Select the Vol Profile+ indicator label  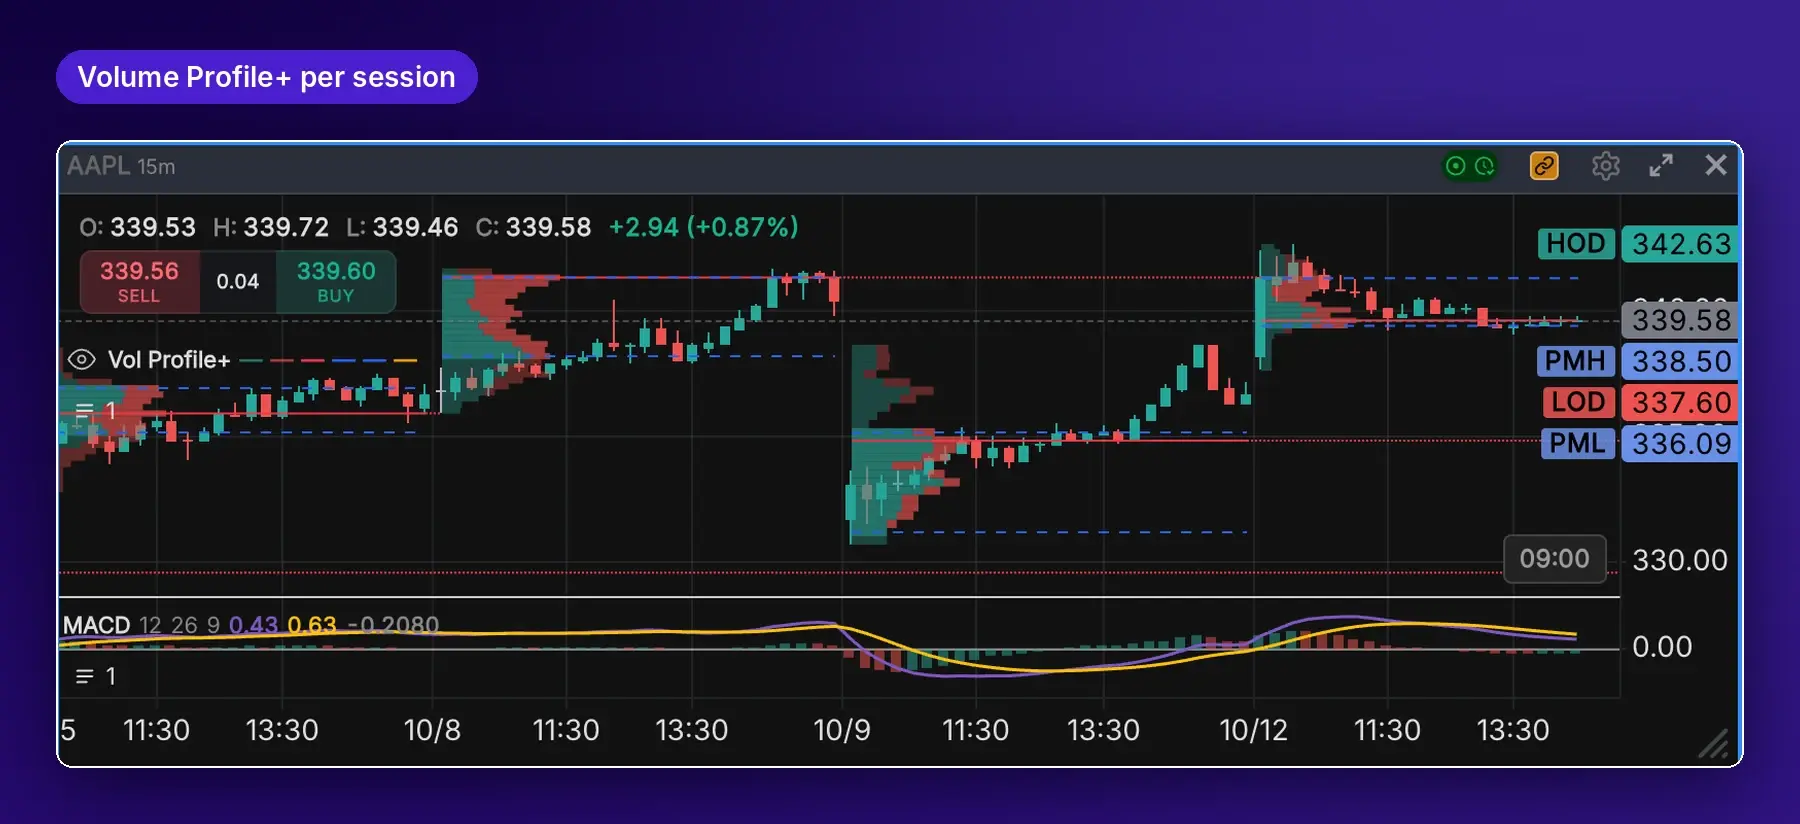169,360
